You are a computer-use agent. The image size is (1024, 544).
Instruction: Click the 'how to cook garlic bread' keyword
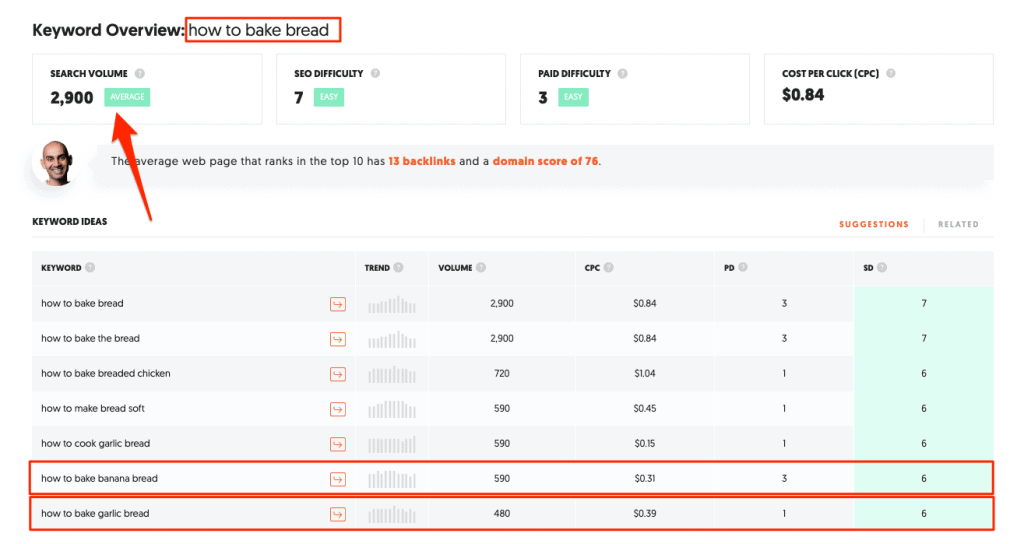tap(95, 443)
